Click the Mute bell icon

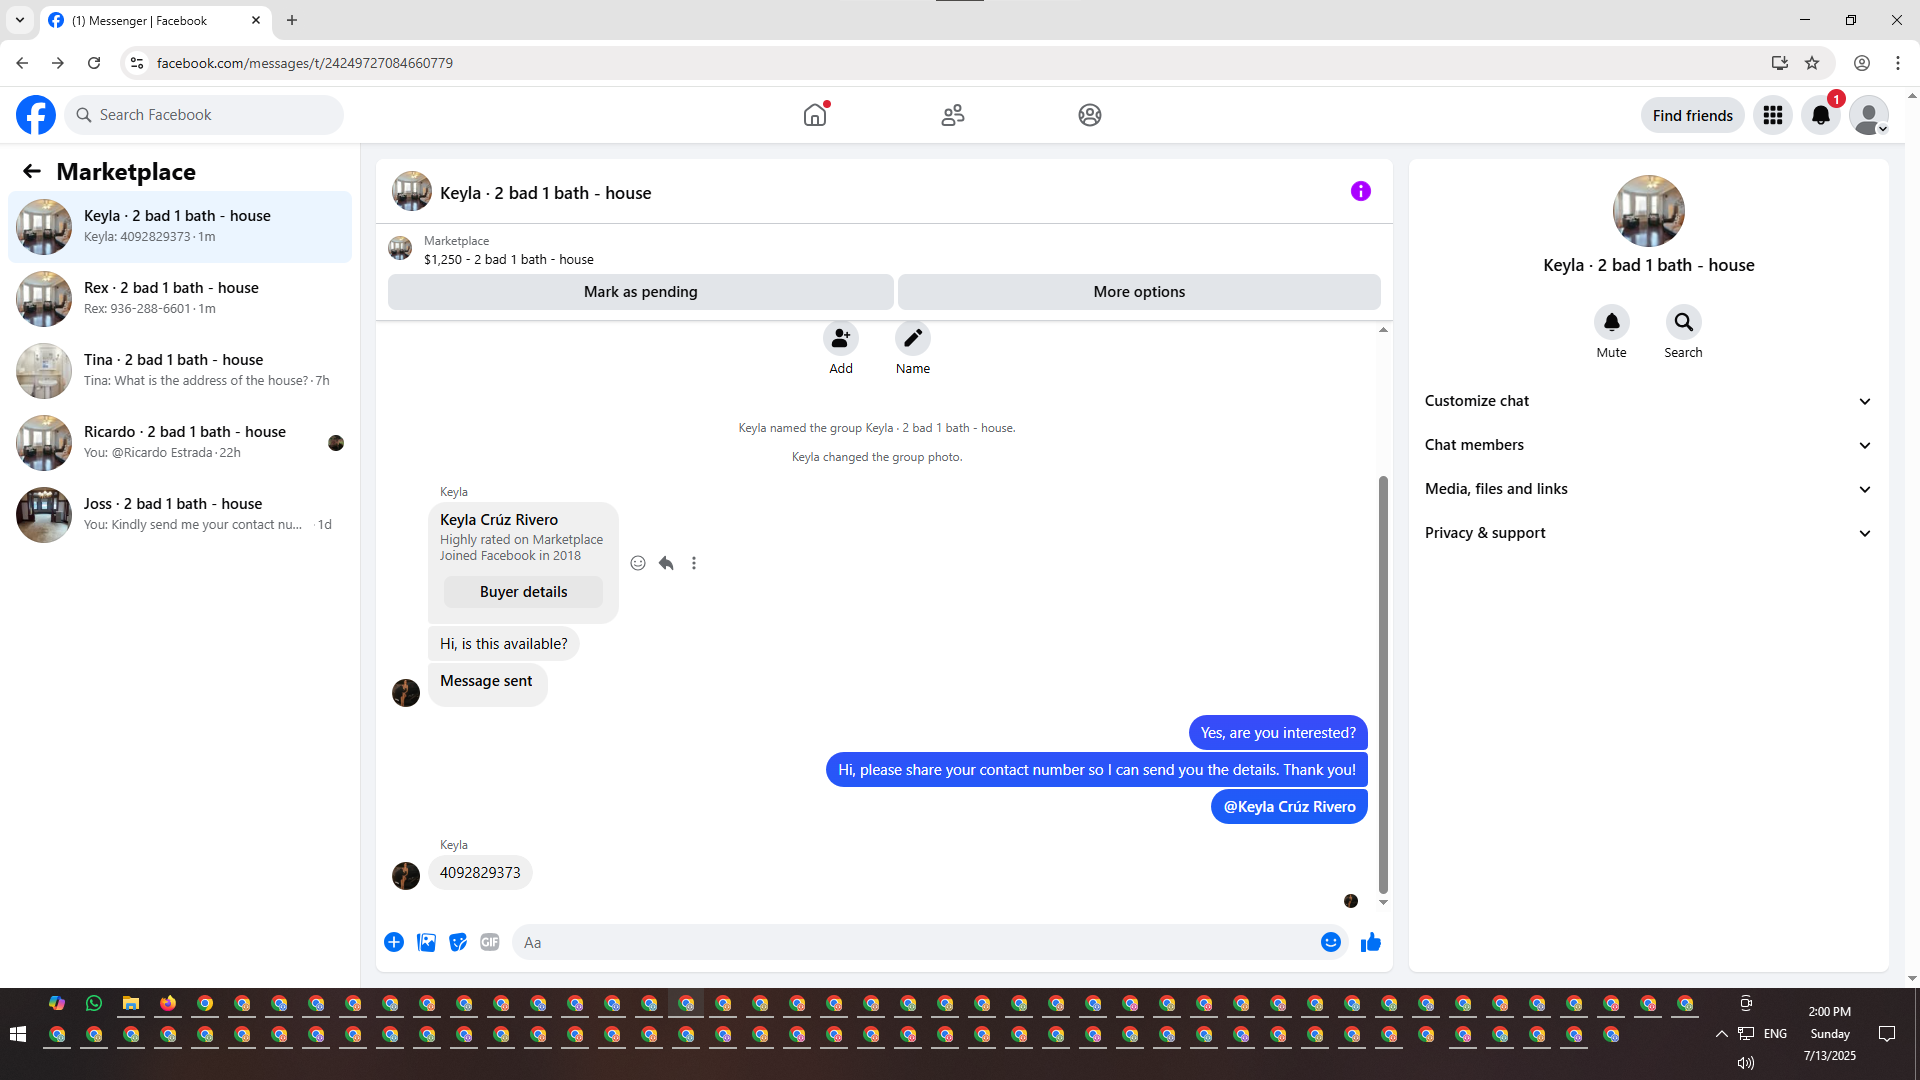click(1611, 322)
